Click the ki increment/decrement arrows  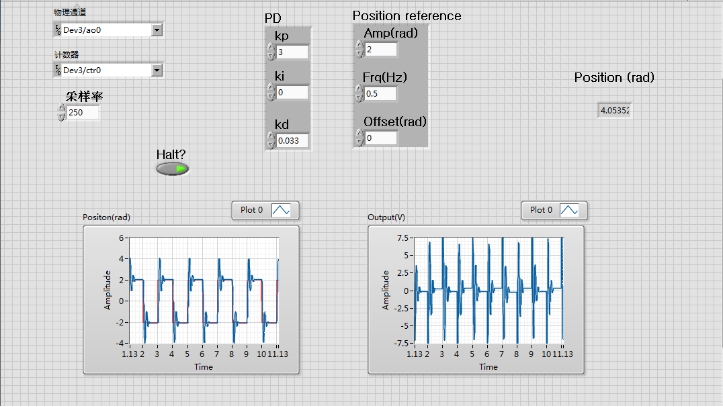(x=271, y=92)
